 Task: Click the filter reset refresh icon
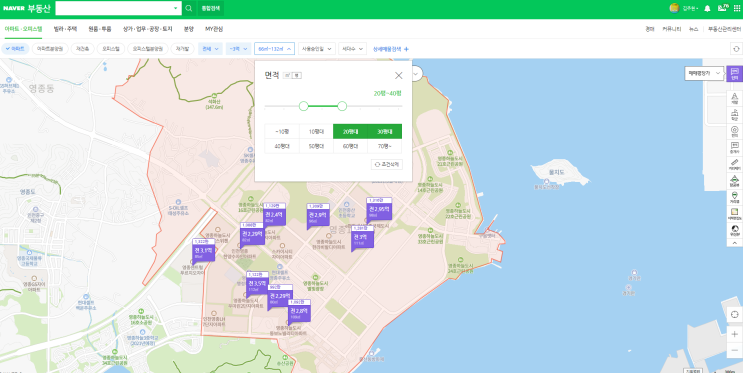click(x=736, y=48)
